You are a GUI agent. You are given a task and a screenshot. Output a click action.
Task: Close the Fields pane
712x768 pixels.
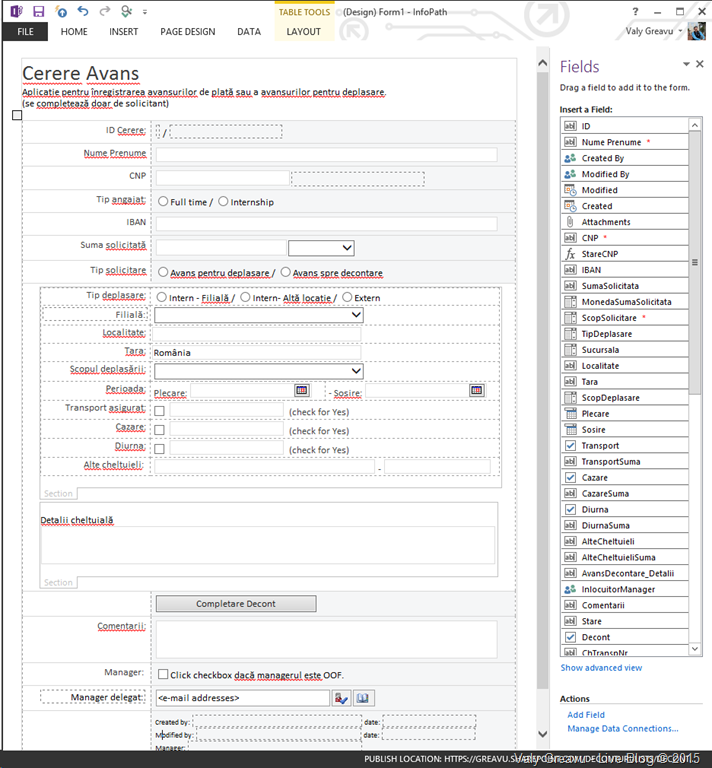(700, 64)
